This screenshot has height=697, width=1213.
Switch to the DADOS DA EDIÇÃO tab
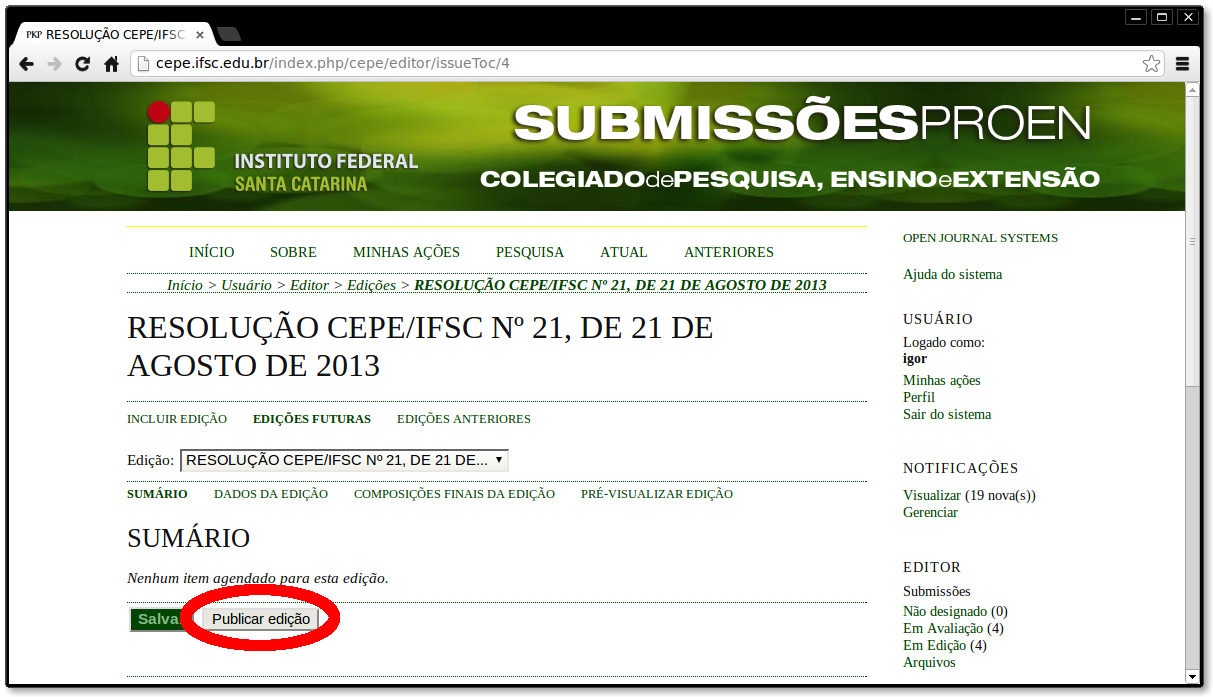pos(270,493)
